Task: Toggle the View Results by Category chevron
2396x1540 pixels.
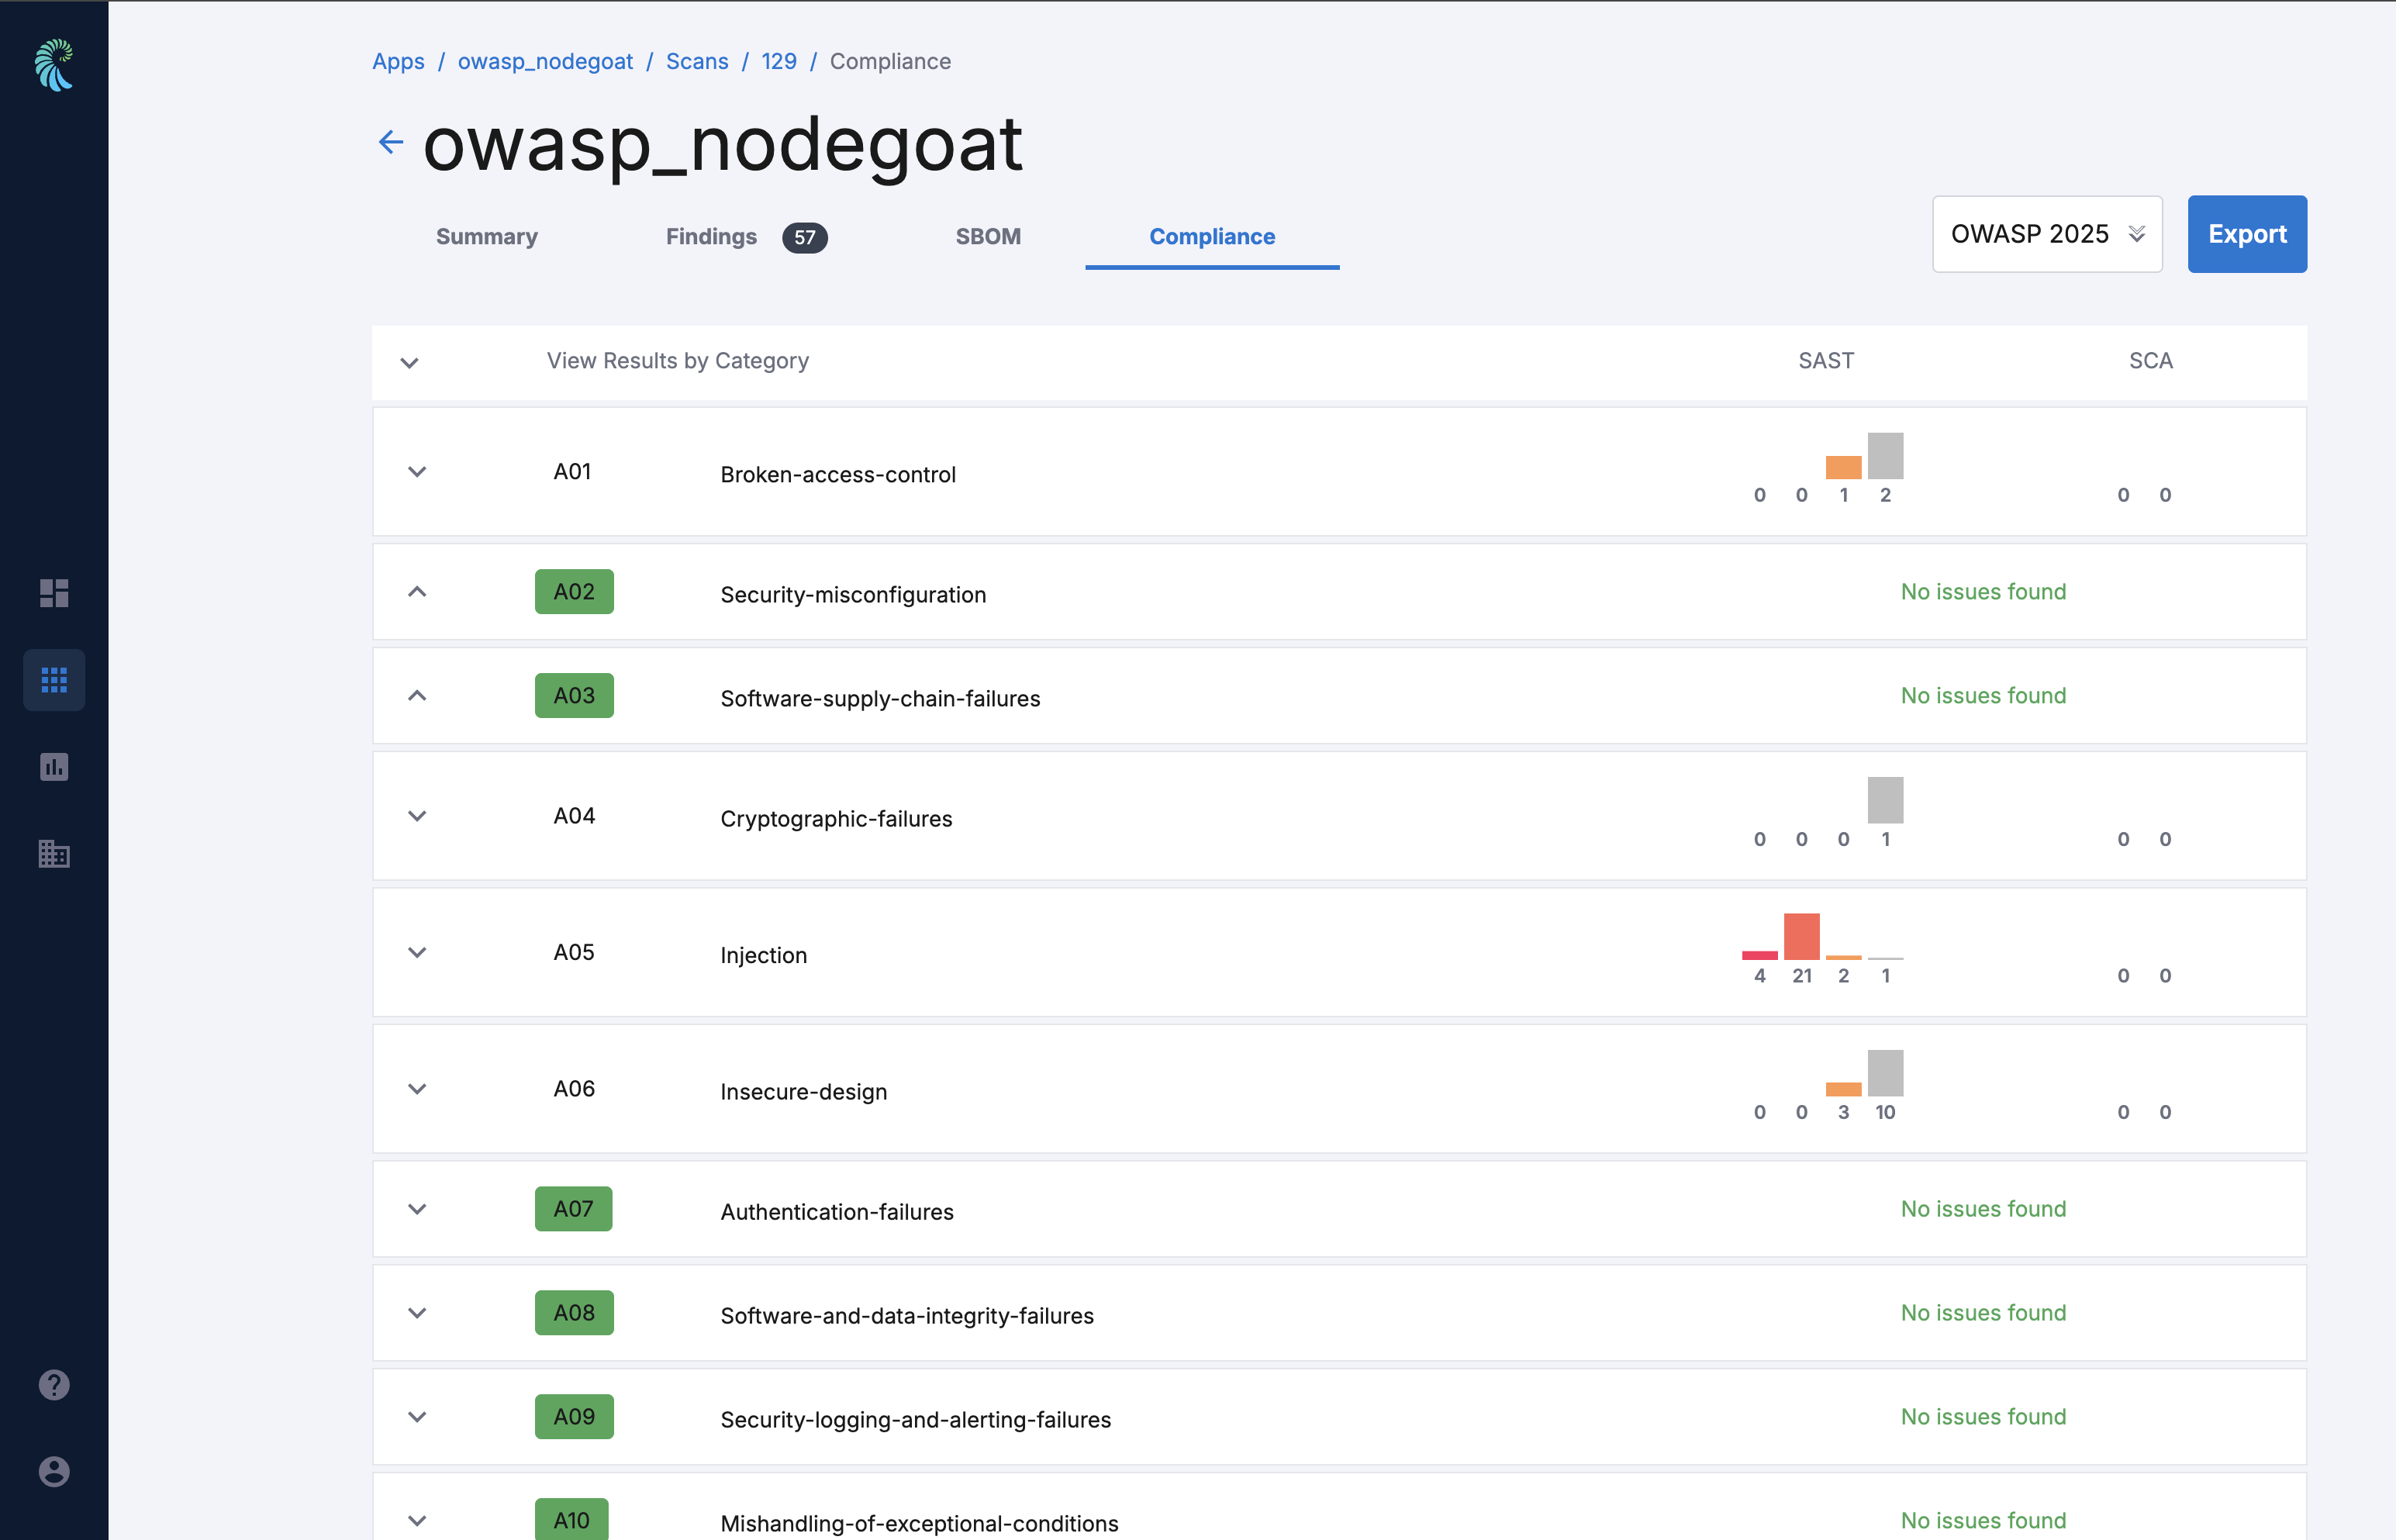Action: click(409, 363)
